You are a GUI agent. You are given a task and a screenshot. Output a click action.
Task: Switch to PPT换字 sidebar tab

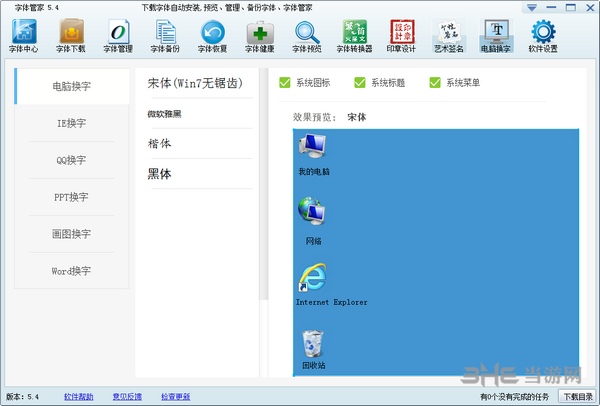(x=72, y=197)
